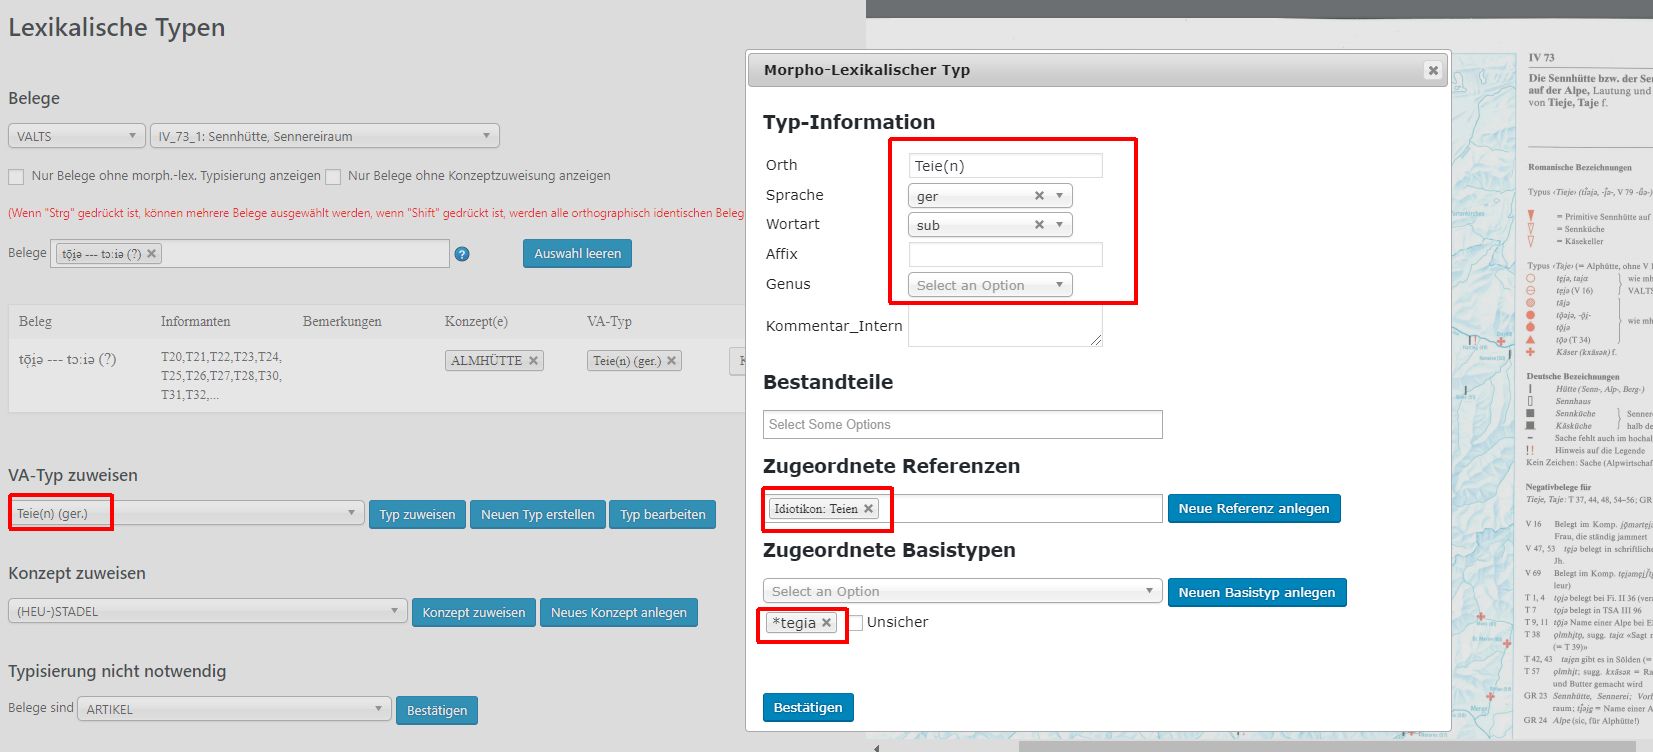Close the Morpho-Lexikalischer Typ dialog
This screenshot has height=752, width=1653.
(1432, 70)
